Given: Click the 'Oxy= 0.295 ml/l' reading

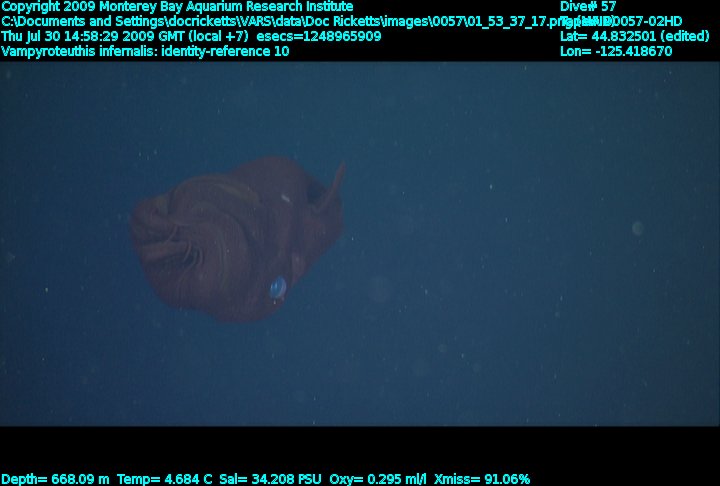Looking at the screenshot, I should [378, 479].
